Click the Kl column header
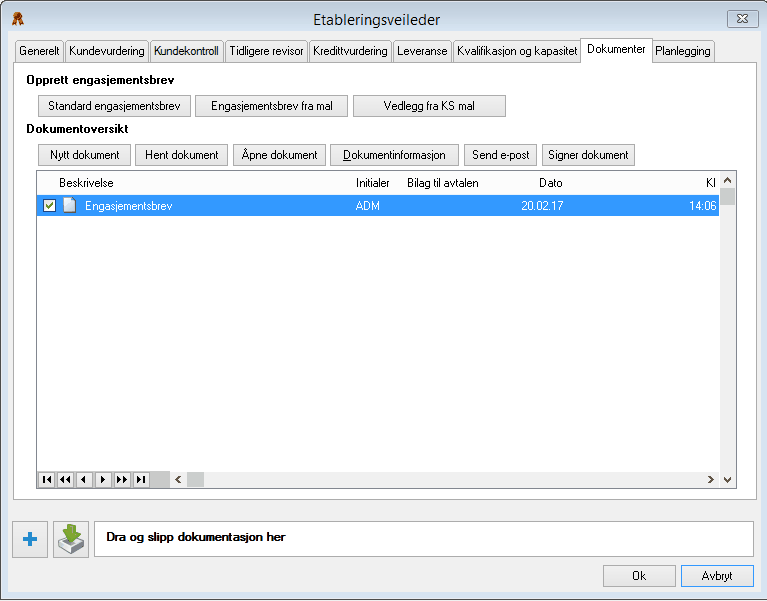Image resolution: width=767 pixels, height=601 pixels. 711,183
